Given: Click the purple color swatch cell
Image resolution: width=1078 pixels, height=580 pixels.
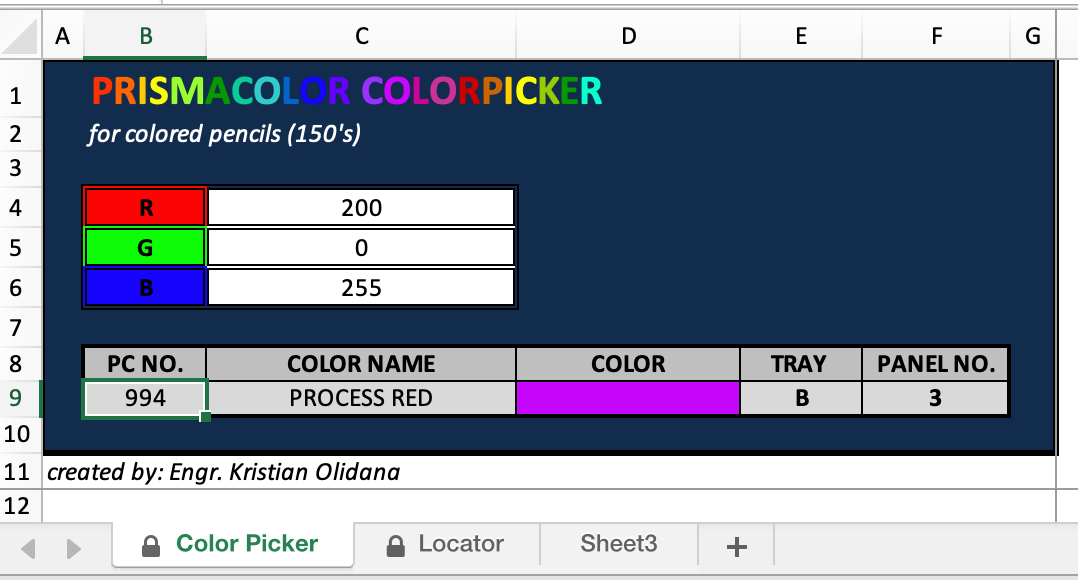Looking at the screenshot, I should (628, 399).
